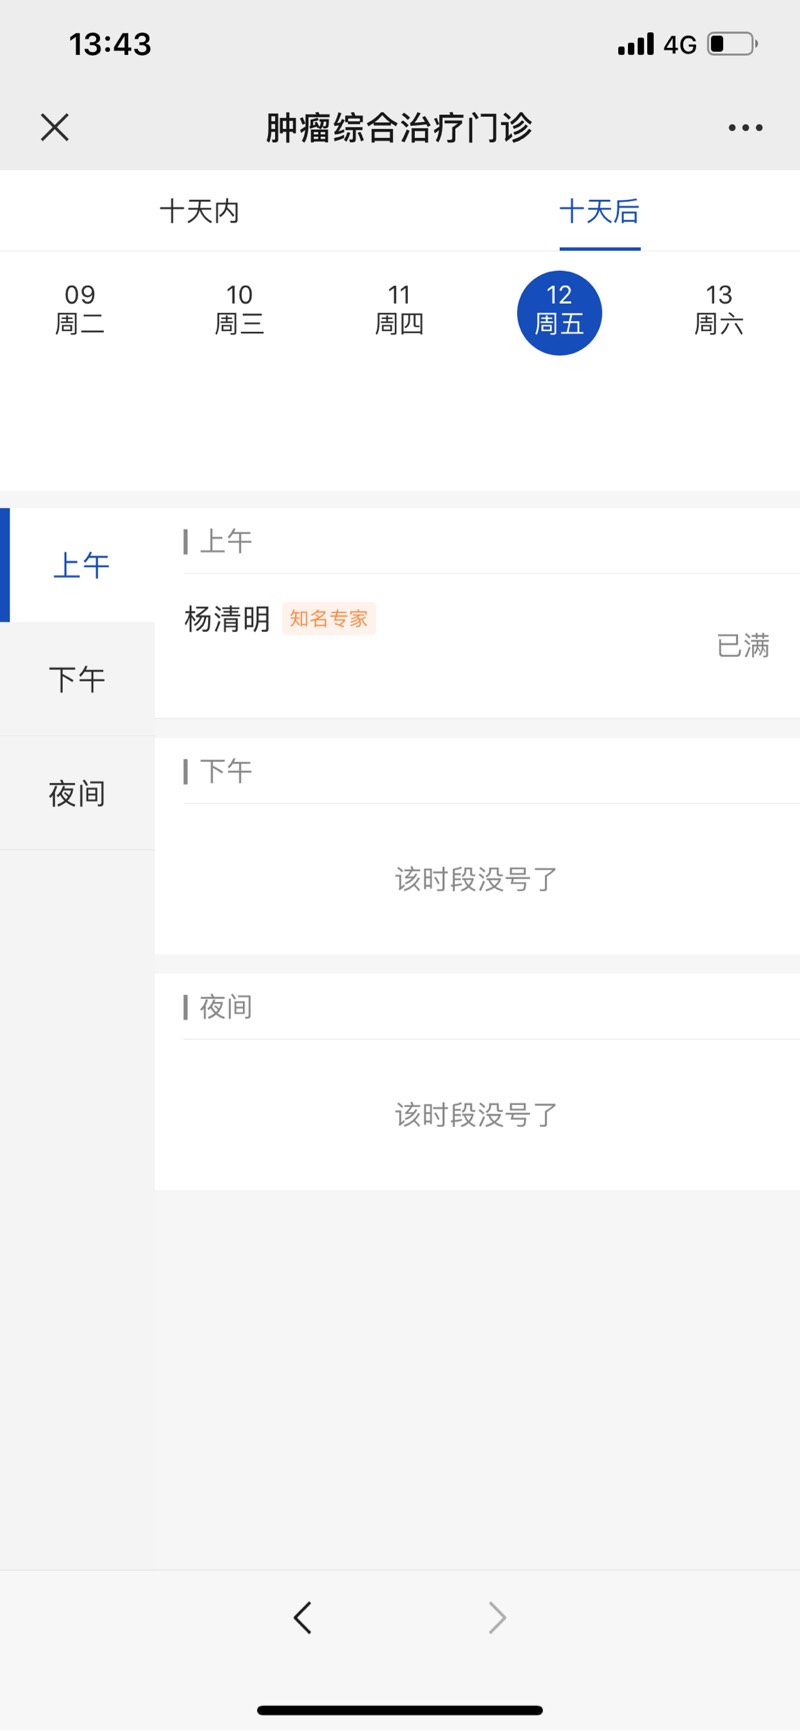Go back with the left chevron
Image resolution: width=800 pixels, height=1731 pixels.
pyautogui.click(x=303, y=1617)
